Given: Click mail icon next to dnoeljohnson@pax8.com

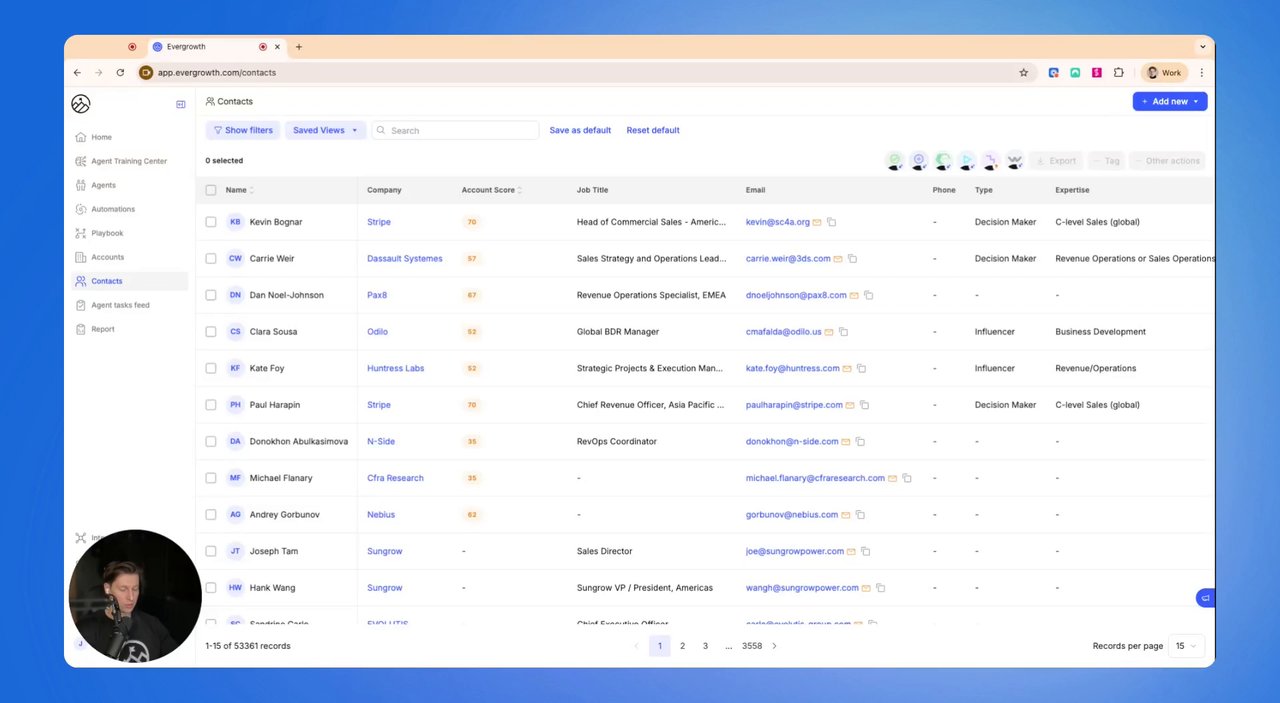Looking at the screenshot, I should click(x=854, y=295).
